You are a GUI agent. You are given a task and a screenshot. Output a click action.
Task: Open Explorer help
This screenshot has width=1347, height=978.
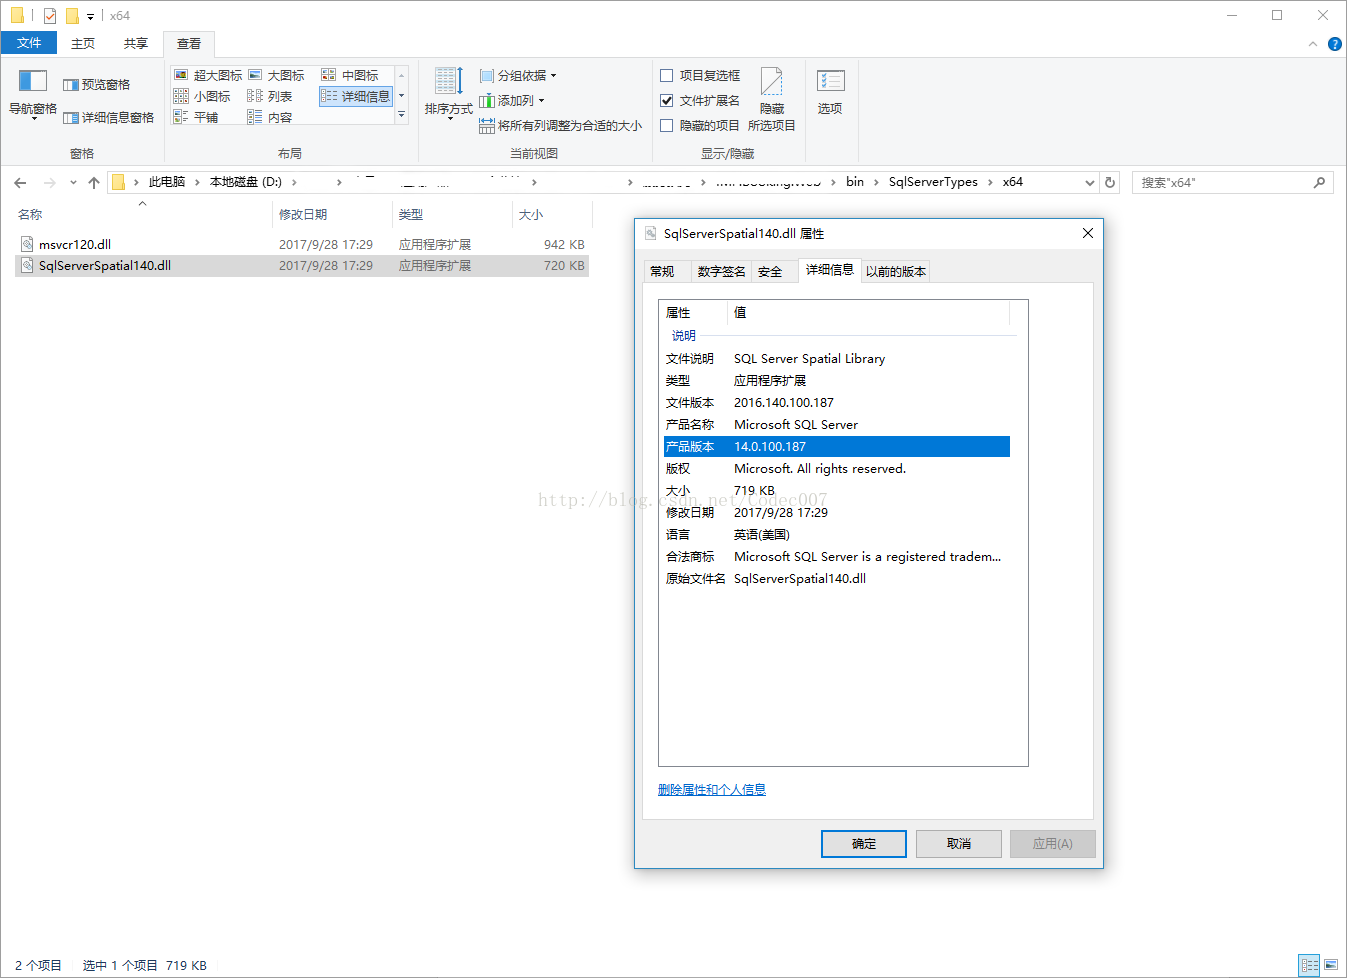click(x=1334, y=44)
